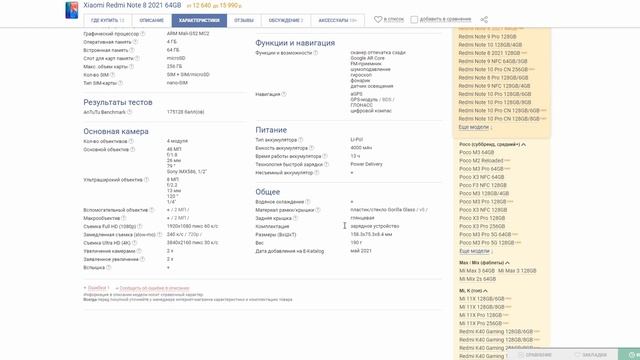Open the ОТЗЫВЫ tab
The width and height of the screenshot is (640, 360).
click(244, 20)
